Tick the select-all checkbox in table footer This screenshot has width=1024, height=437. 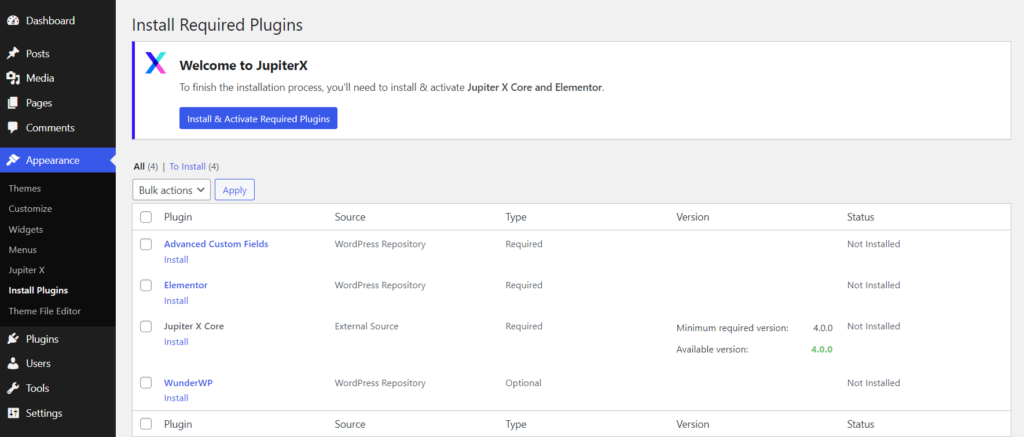tap(146, 424)
